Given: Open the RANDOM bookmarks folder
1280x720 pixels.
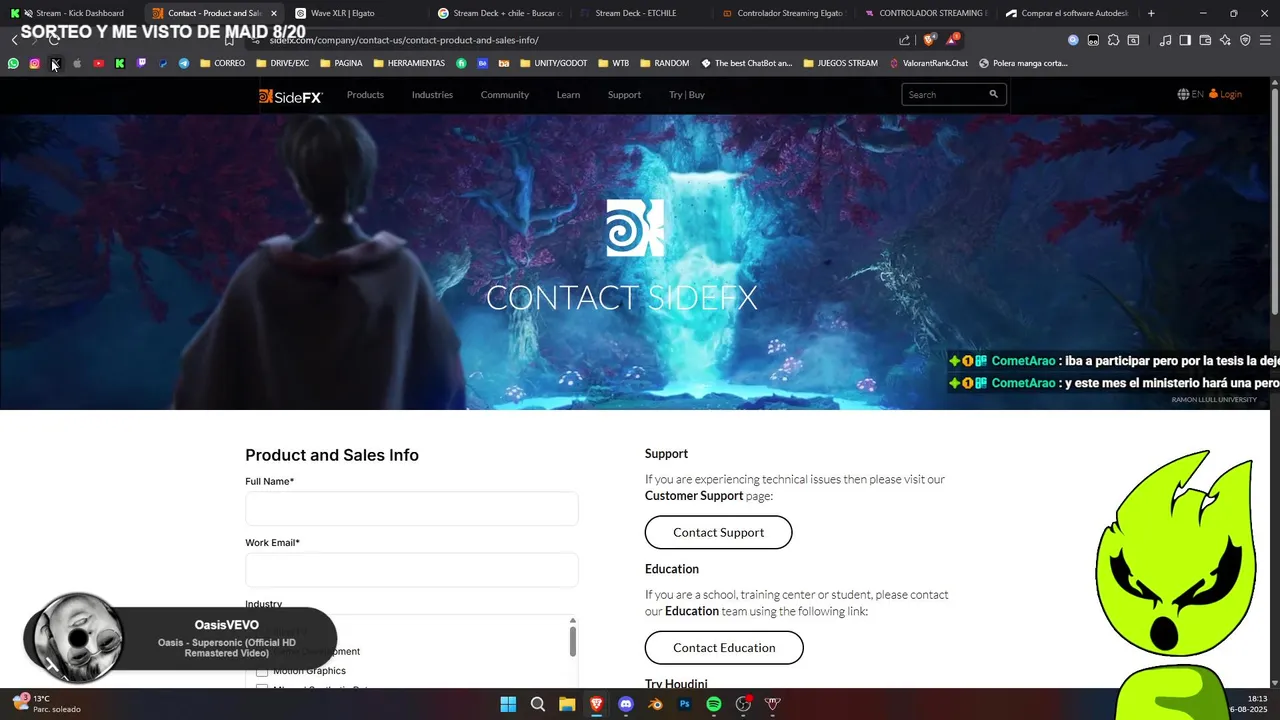Looking at the screenshot, I should [664, 63].
